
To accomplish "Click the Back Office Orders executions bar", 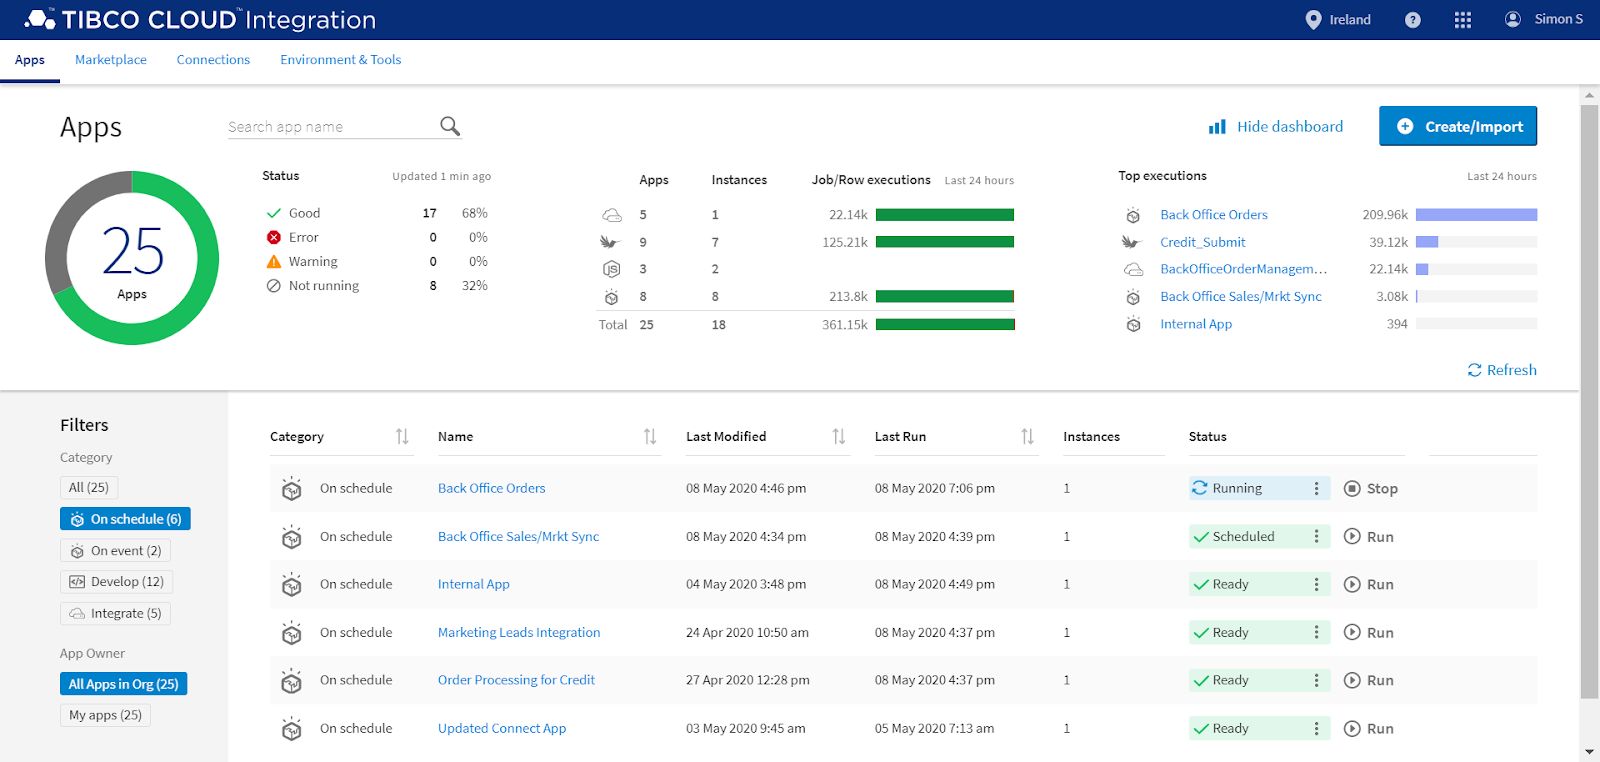I will point(1475,215).
